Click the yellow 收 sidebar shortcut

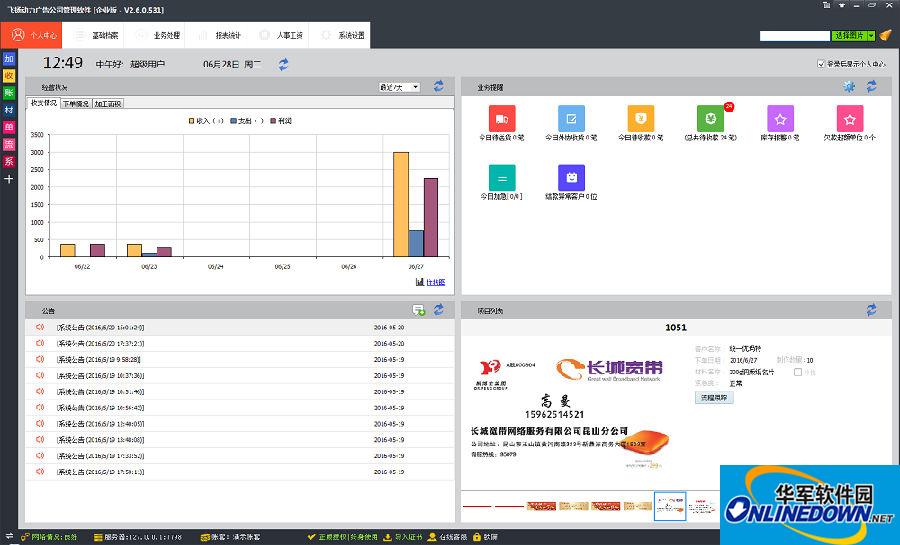click(x=9, y=76)
